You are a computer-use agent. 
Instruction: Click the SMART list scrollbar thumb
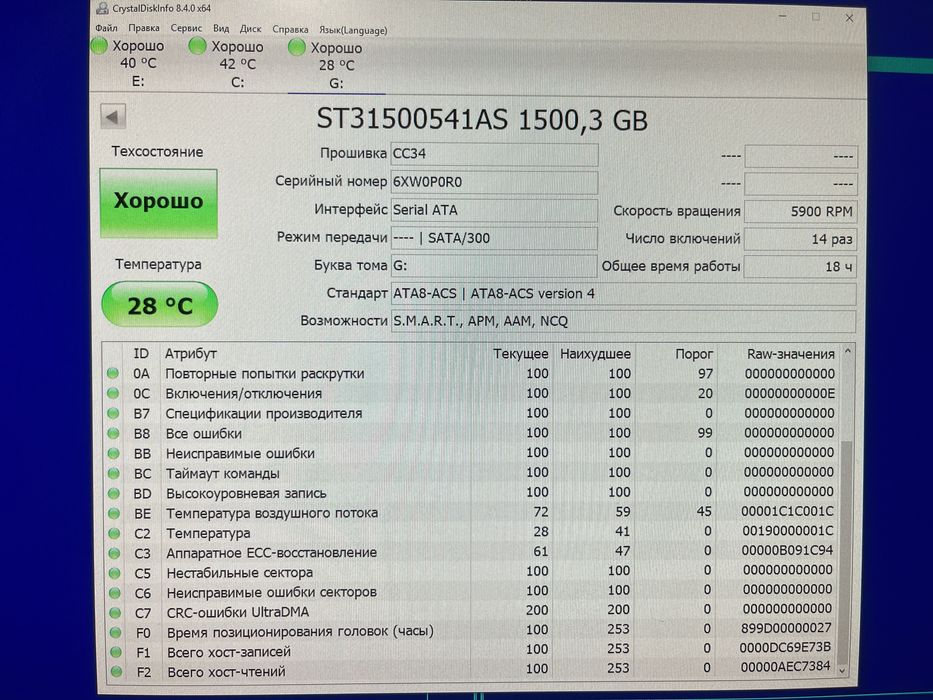pos(844,553)
